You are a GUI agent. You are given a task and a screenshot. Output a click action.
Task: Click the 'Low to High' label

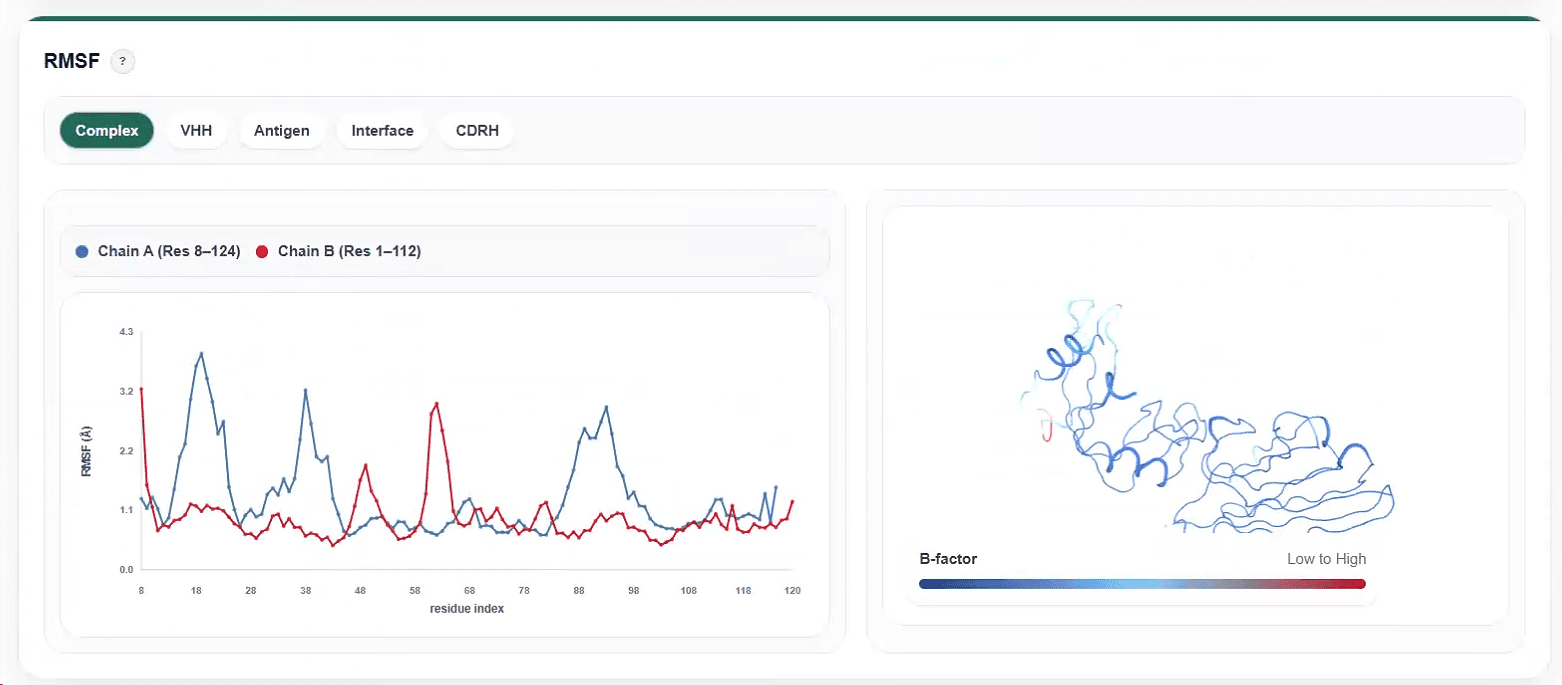(1326, 559)
